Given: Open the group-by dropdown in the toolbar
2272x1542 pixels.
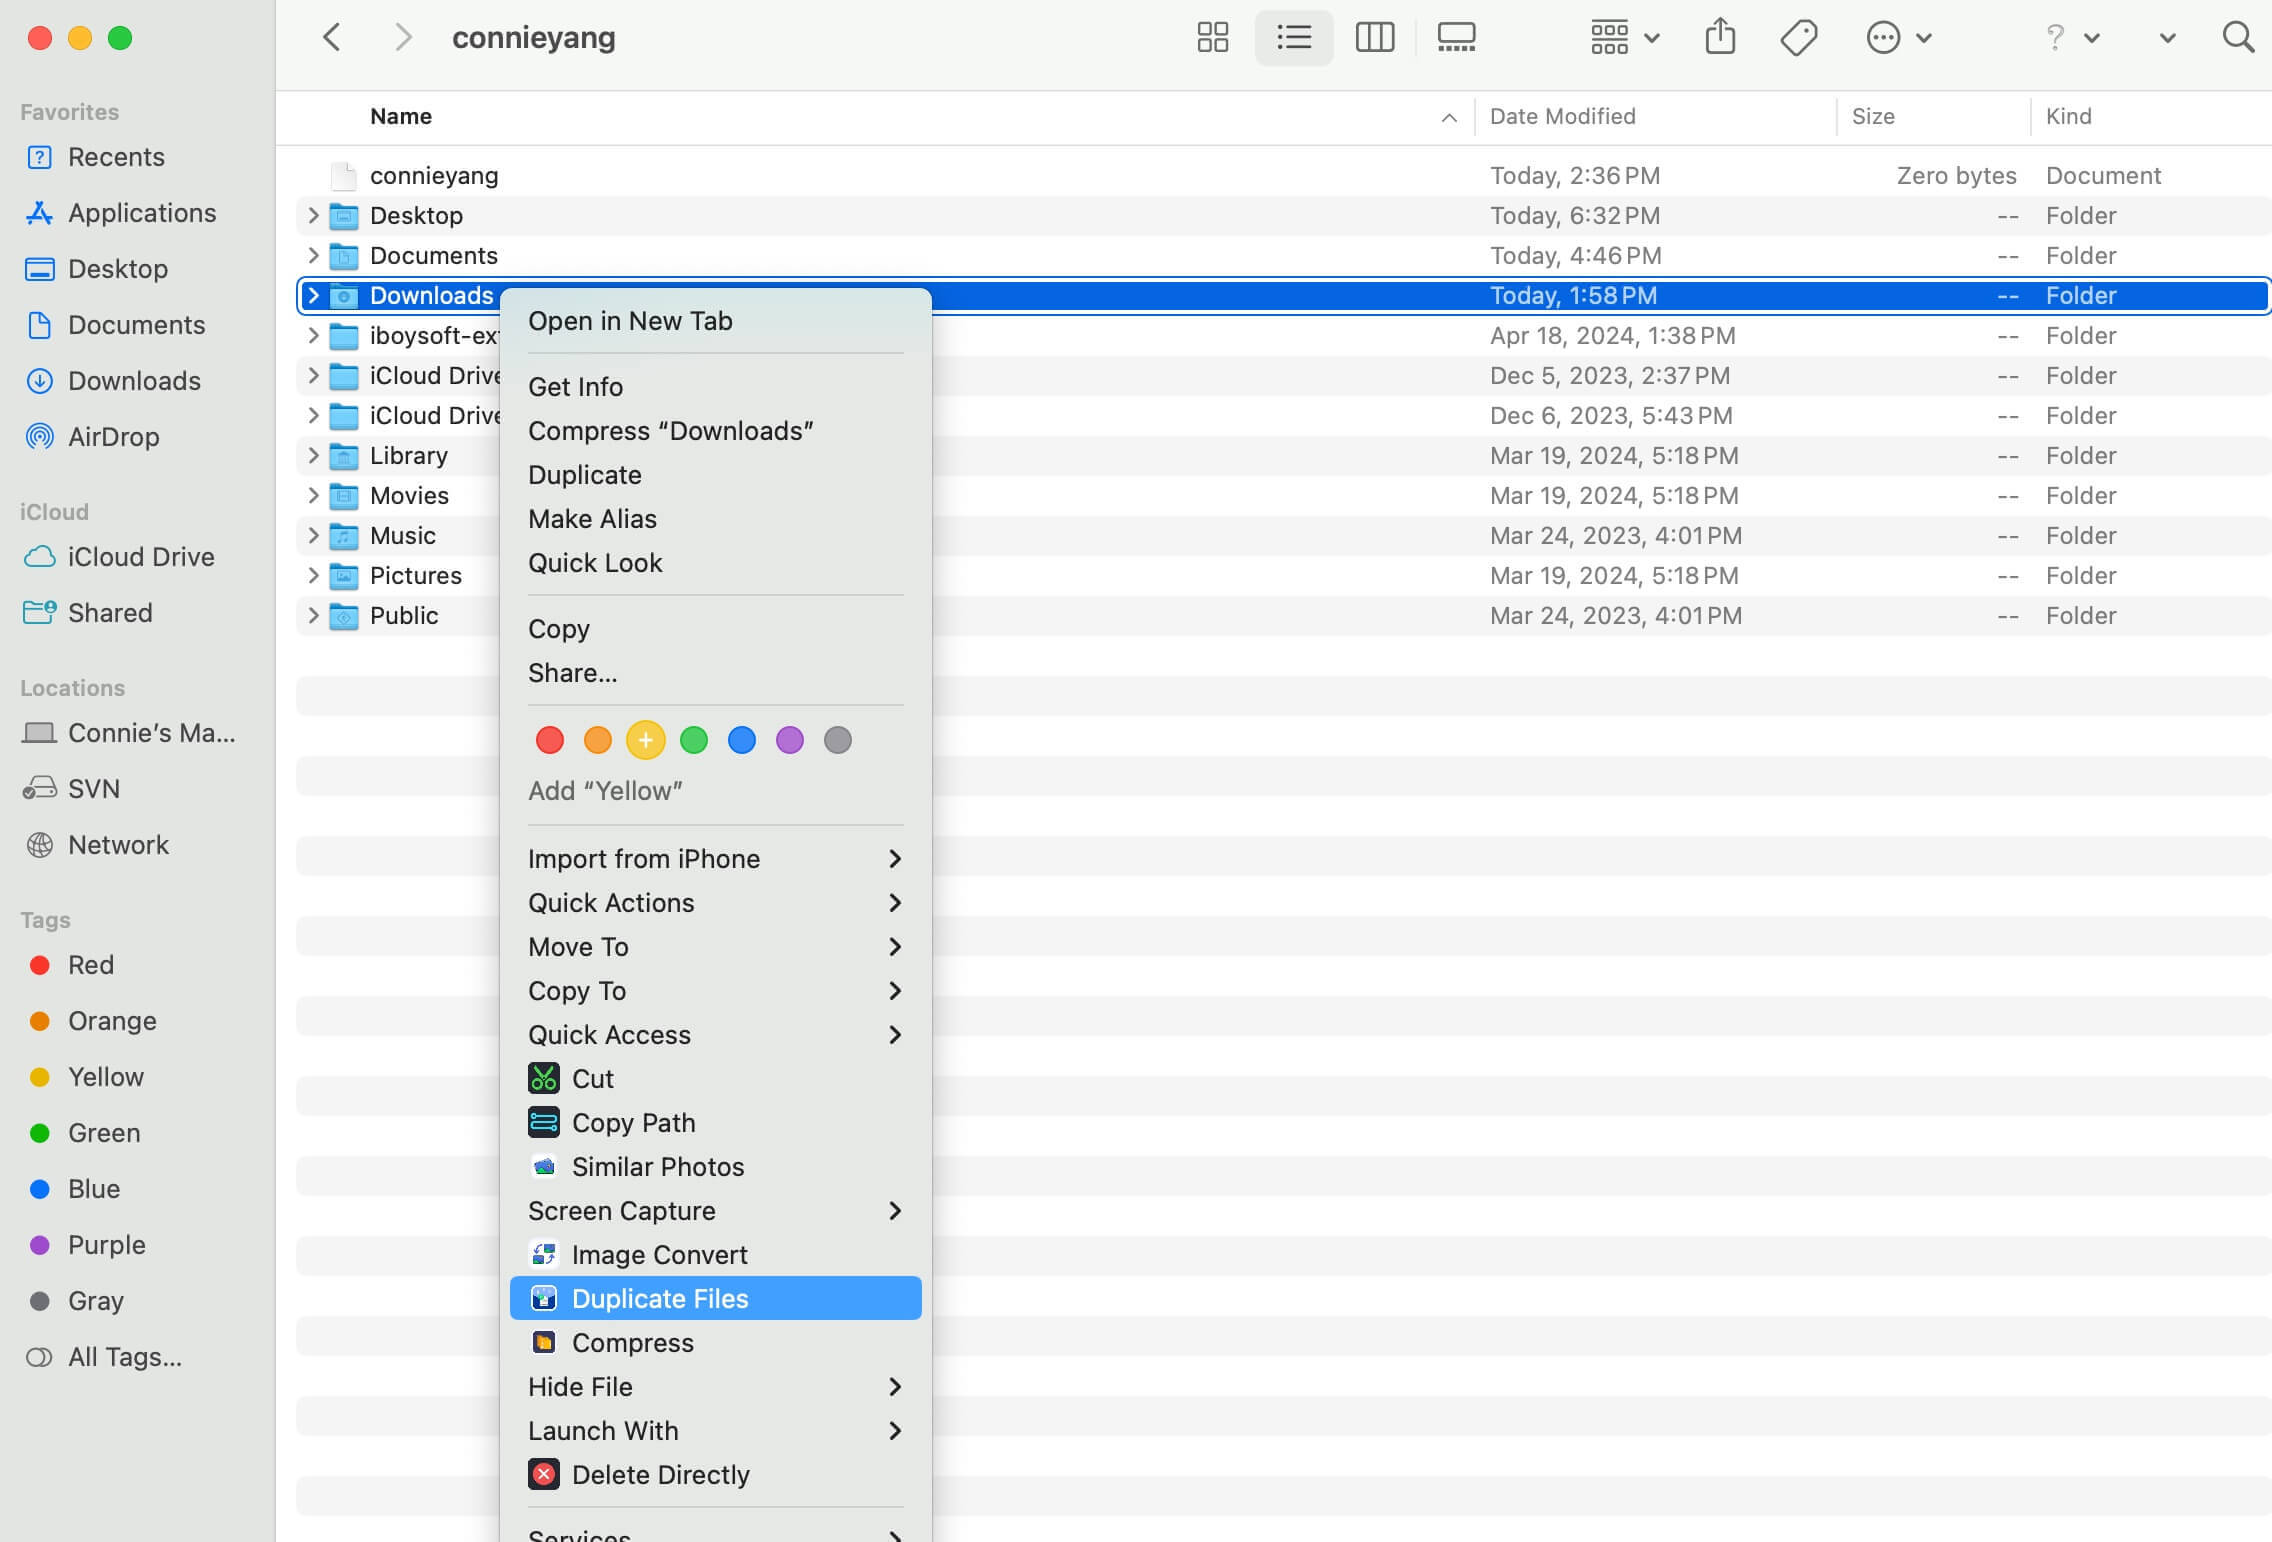Looking at the screenshot, I should [1622, 37].
